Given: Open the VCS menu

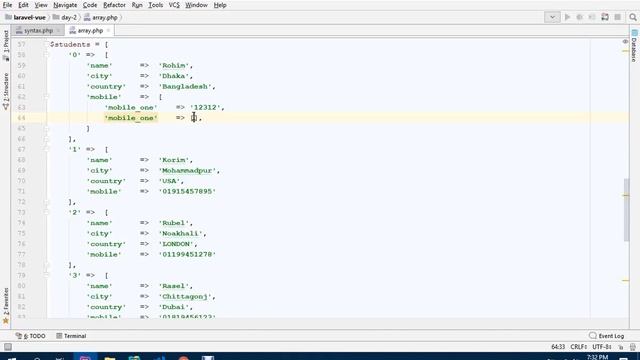Looking at the screenshot, I should point(174,5).
